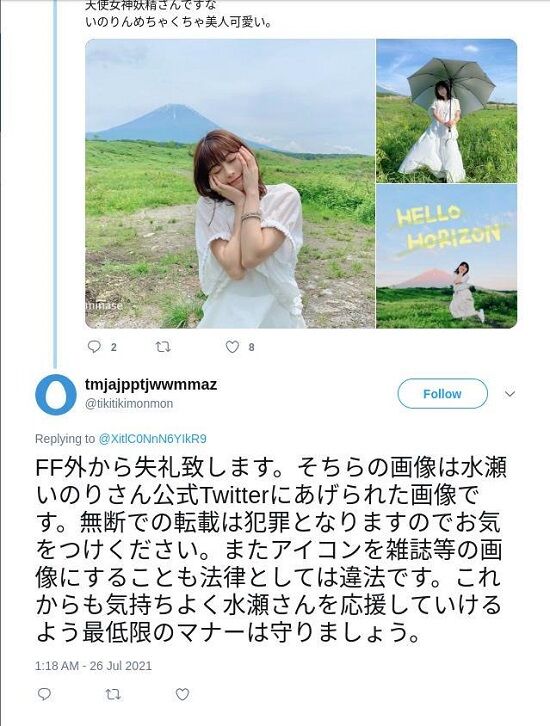Open the umbrella photo thumbnail
The image size is (550, 726).
coord(446,111)
